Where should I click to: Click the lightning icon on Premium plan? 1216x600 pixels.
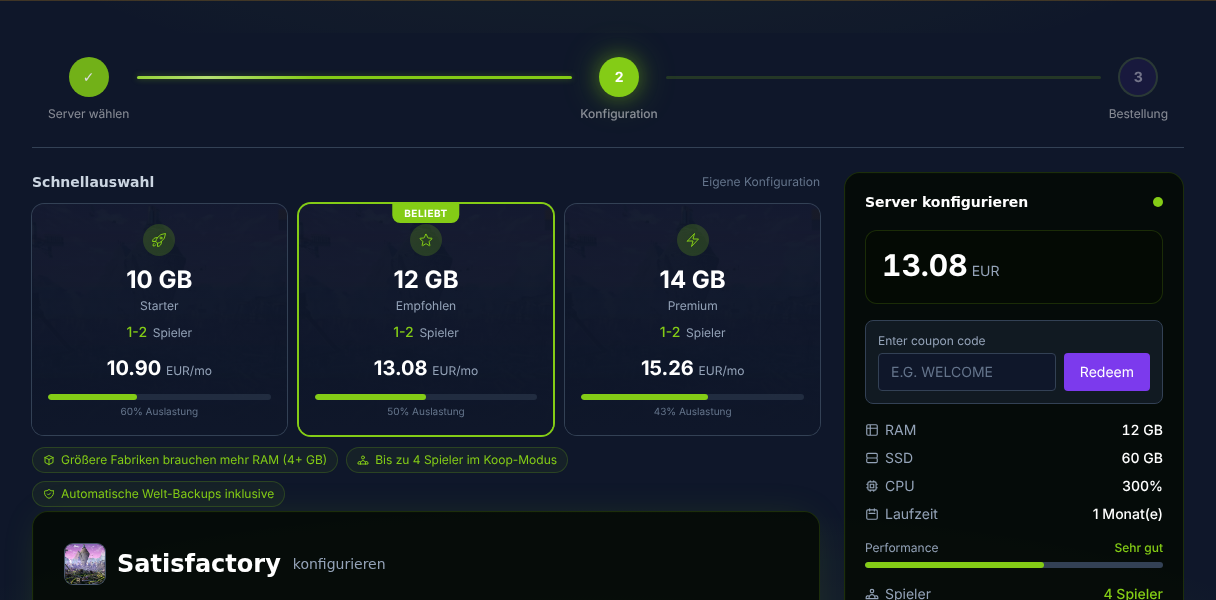click(693, 240)
